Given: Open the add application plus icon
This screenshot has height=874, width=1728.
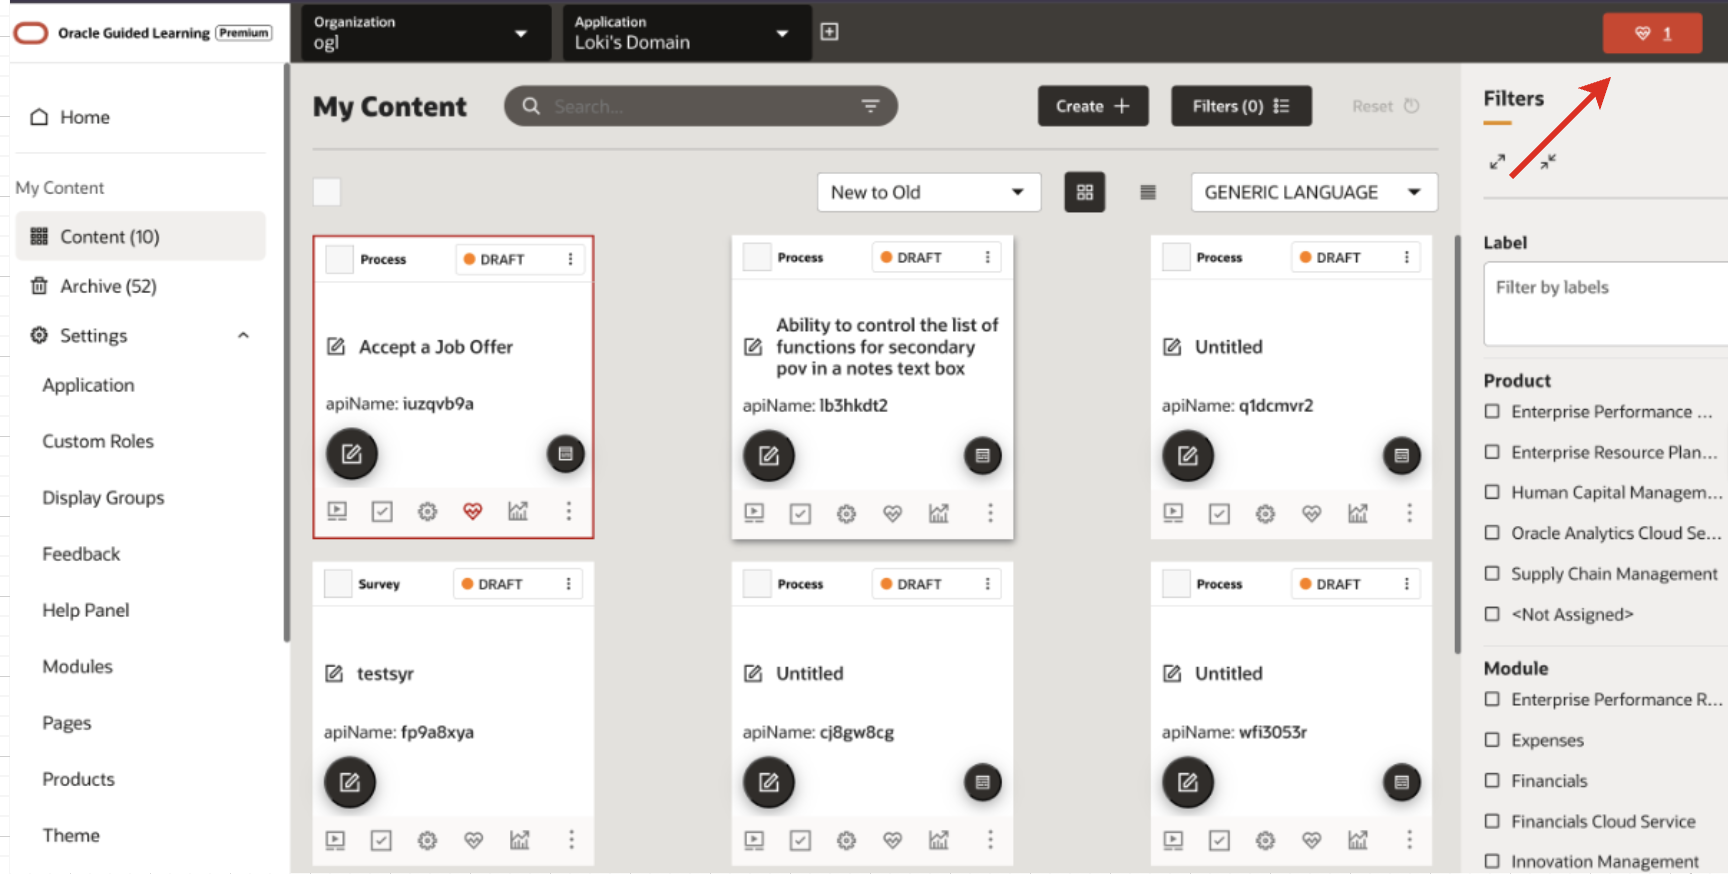Looking at the screenshot, I should 829,32.
